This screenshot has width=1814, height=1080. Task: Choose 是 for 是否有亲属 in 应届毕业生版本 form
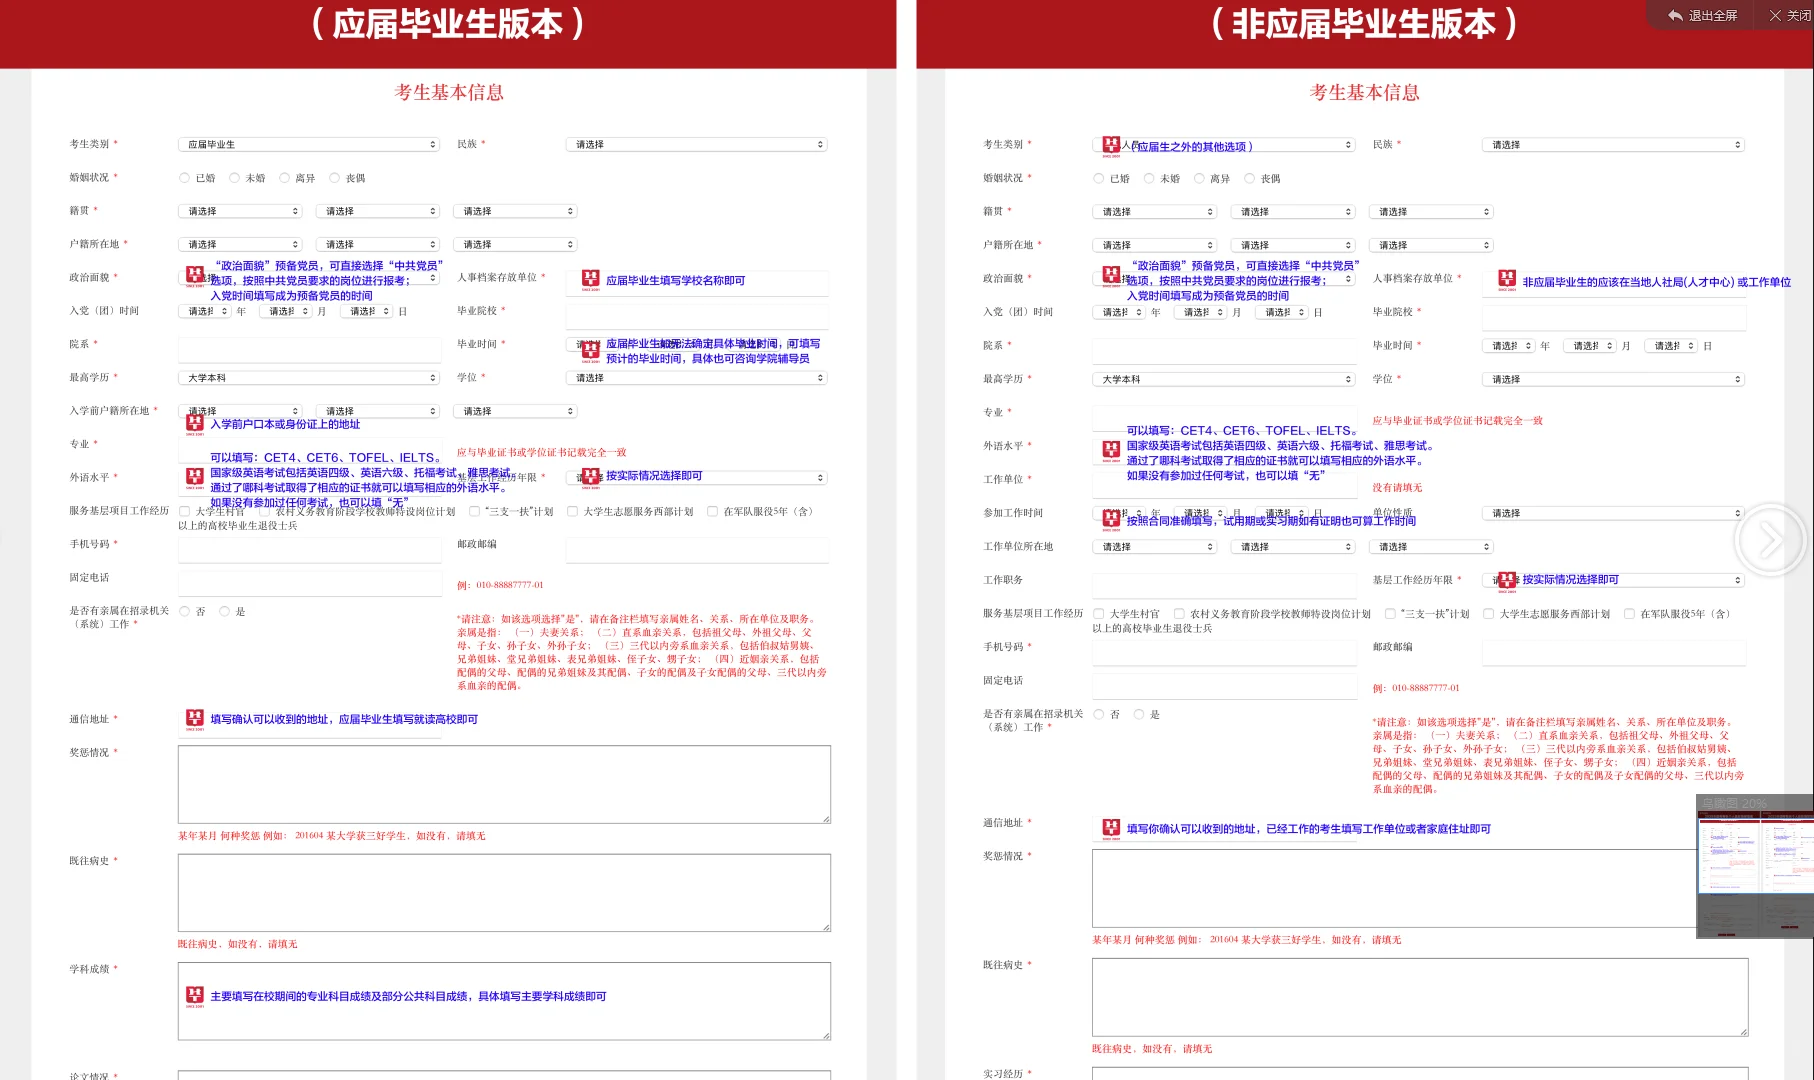[x=224, y=611]
